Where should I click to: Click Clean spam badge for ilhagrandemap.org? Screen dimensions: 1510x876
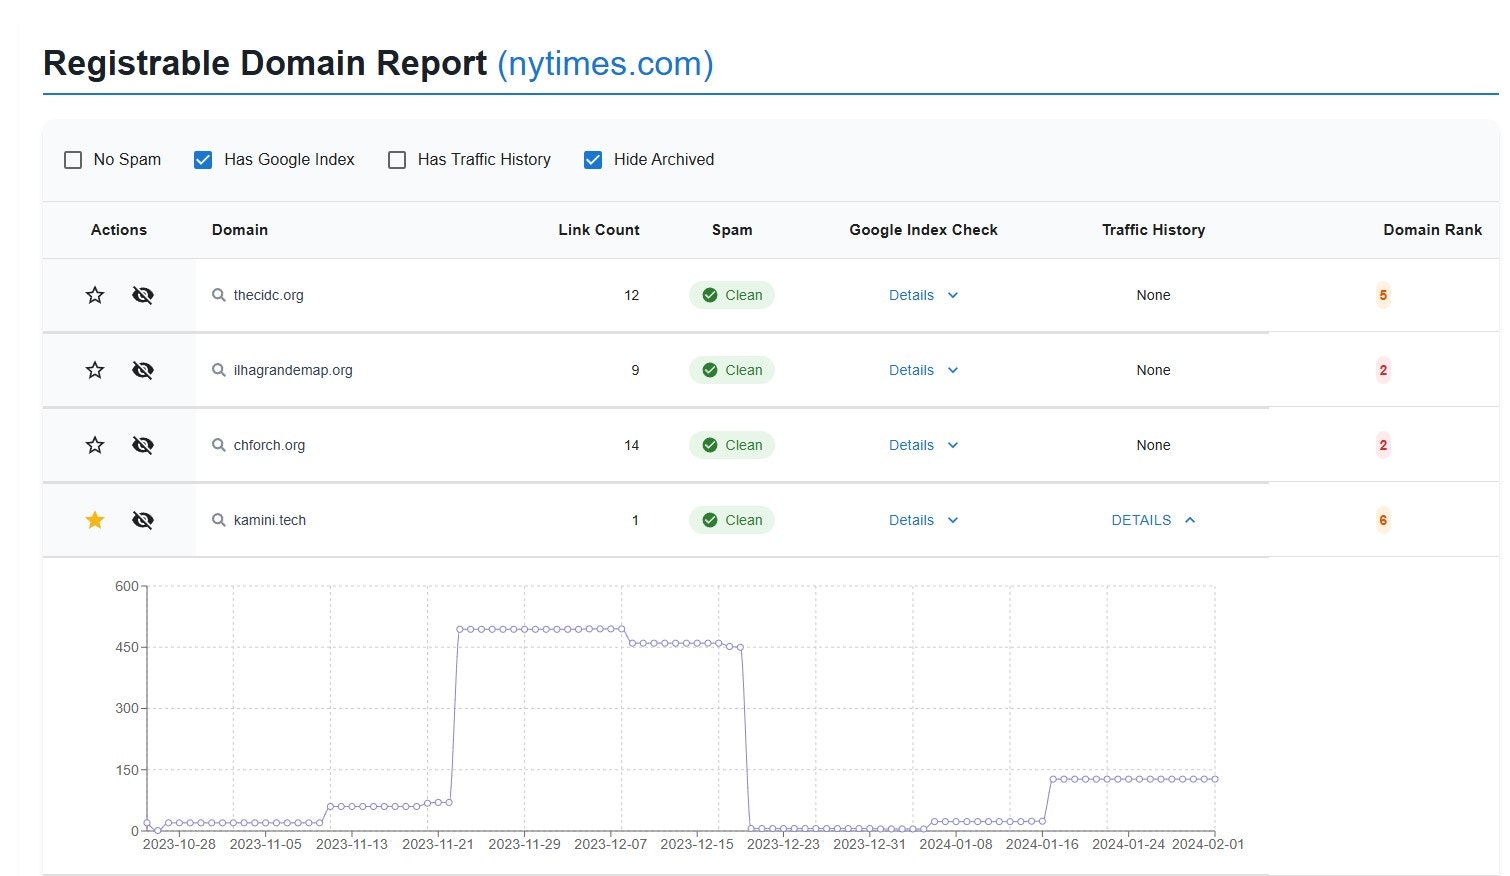coord(732,370)
